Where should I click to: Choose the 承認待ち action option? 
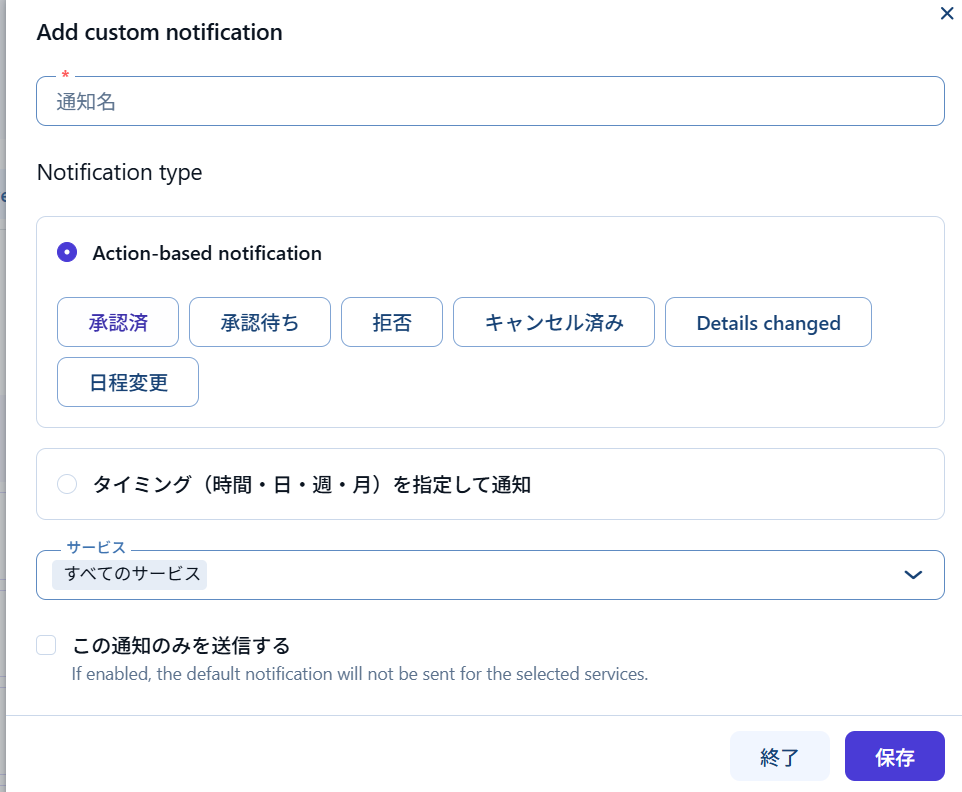point(260,322)
